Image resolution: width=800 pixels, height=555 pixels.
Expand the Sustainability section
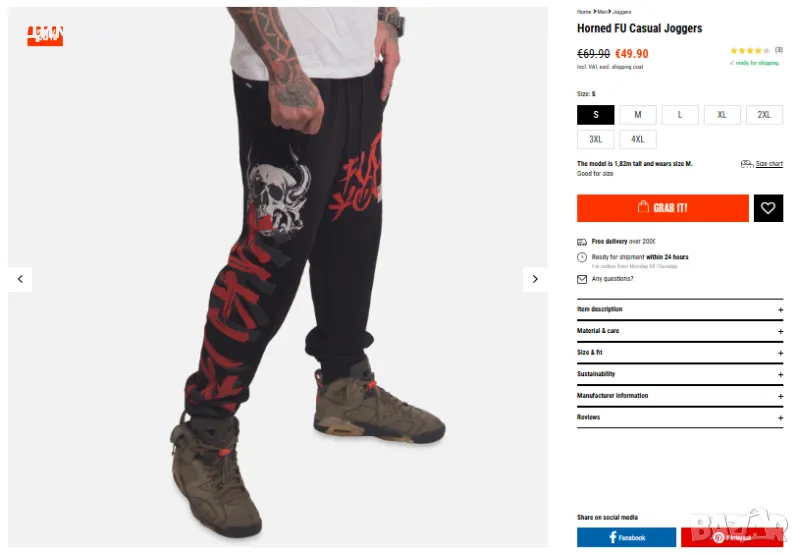point(680,374)
